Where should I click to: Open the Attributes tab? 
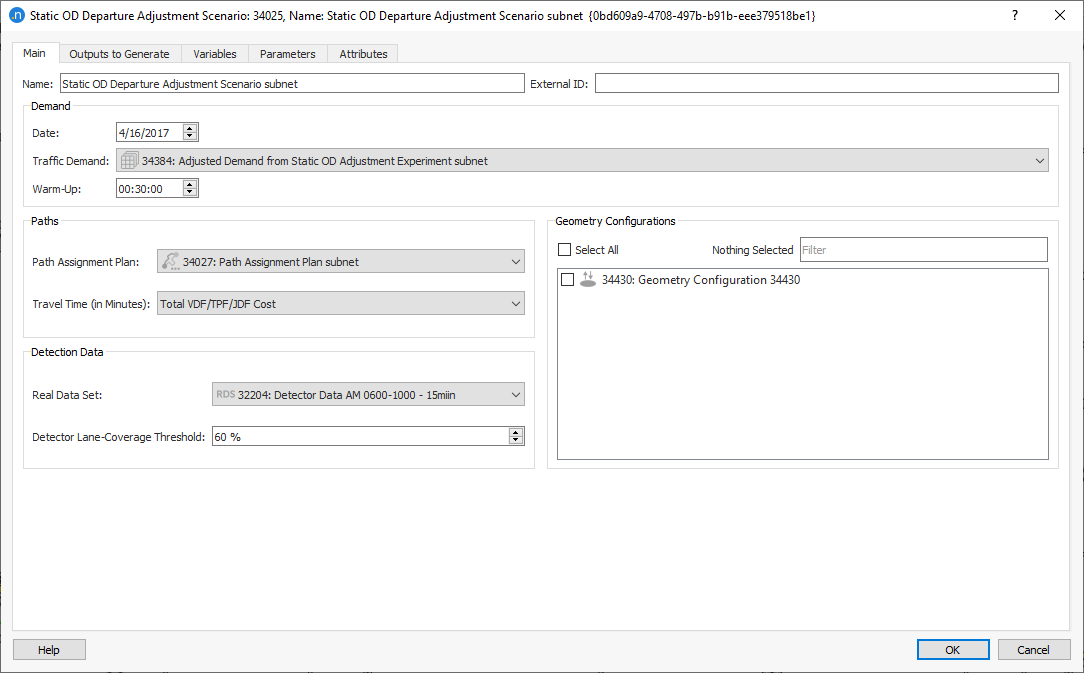click(x=362, y=53)
